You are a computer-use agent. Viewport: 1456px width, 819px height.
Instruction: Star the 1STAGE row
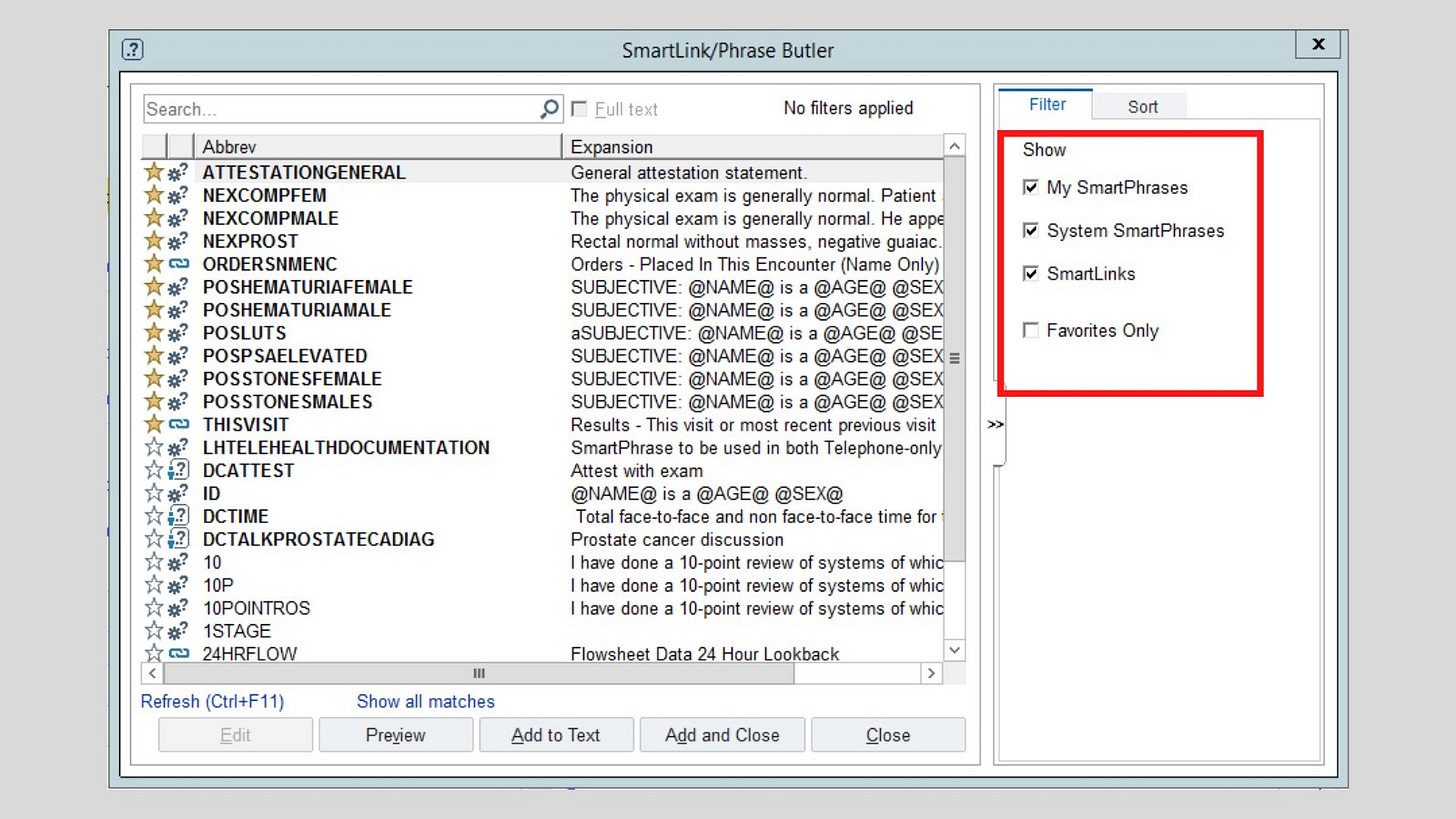pos(154,631)
